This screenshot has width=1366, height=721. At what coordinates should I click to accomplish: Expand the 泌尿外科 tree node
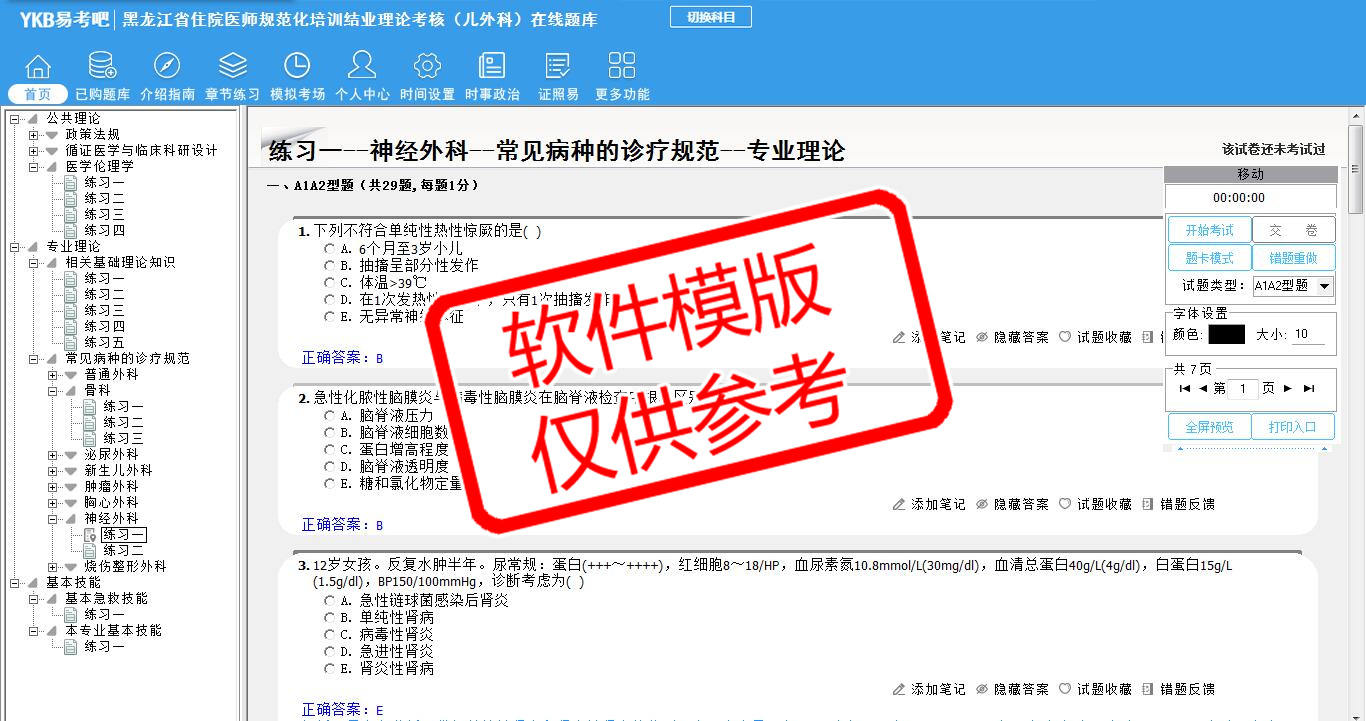click(53, 455)
